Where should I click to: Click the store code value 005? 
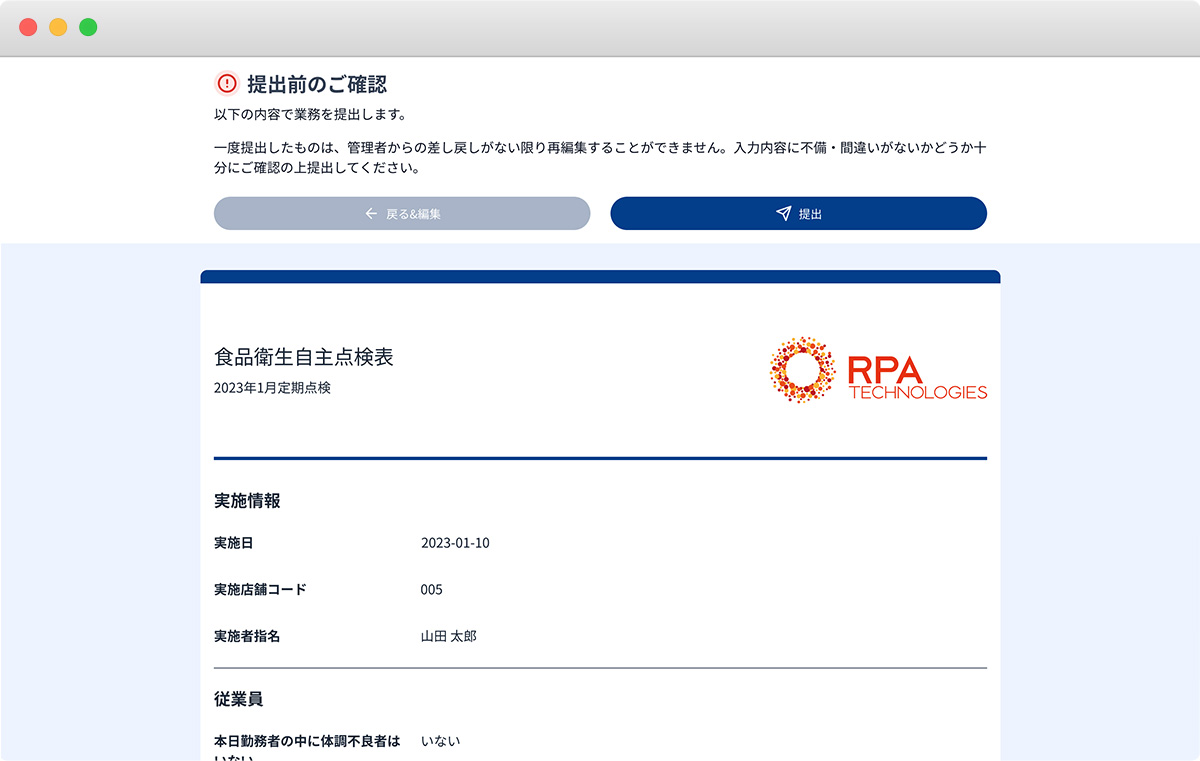tap(431, 589)
